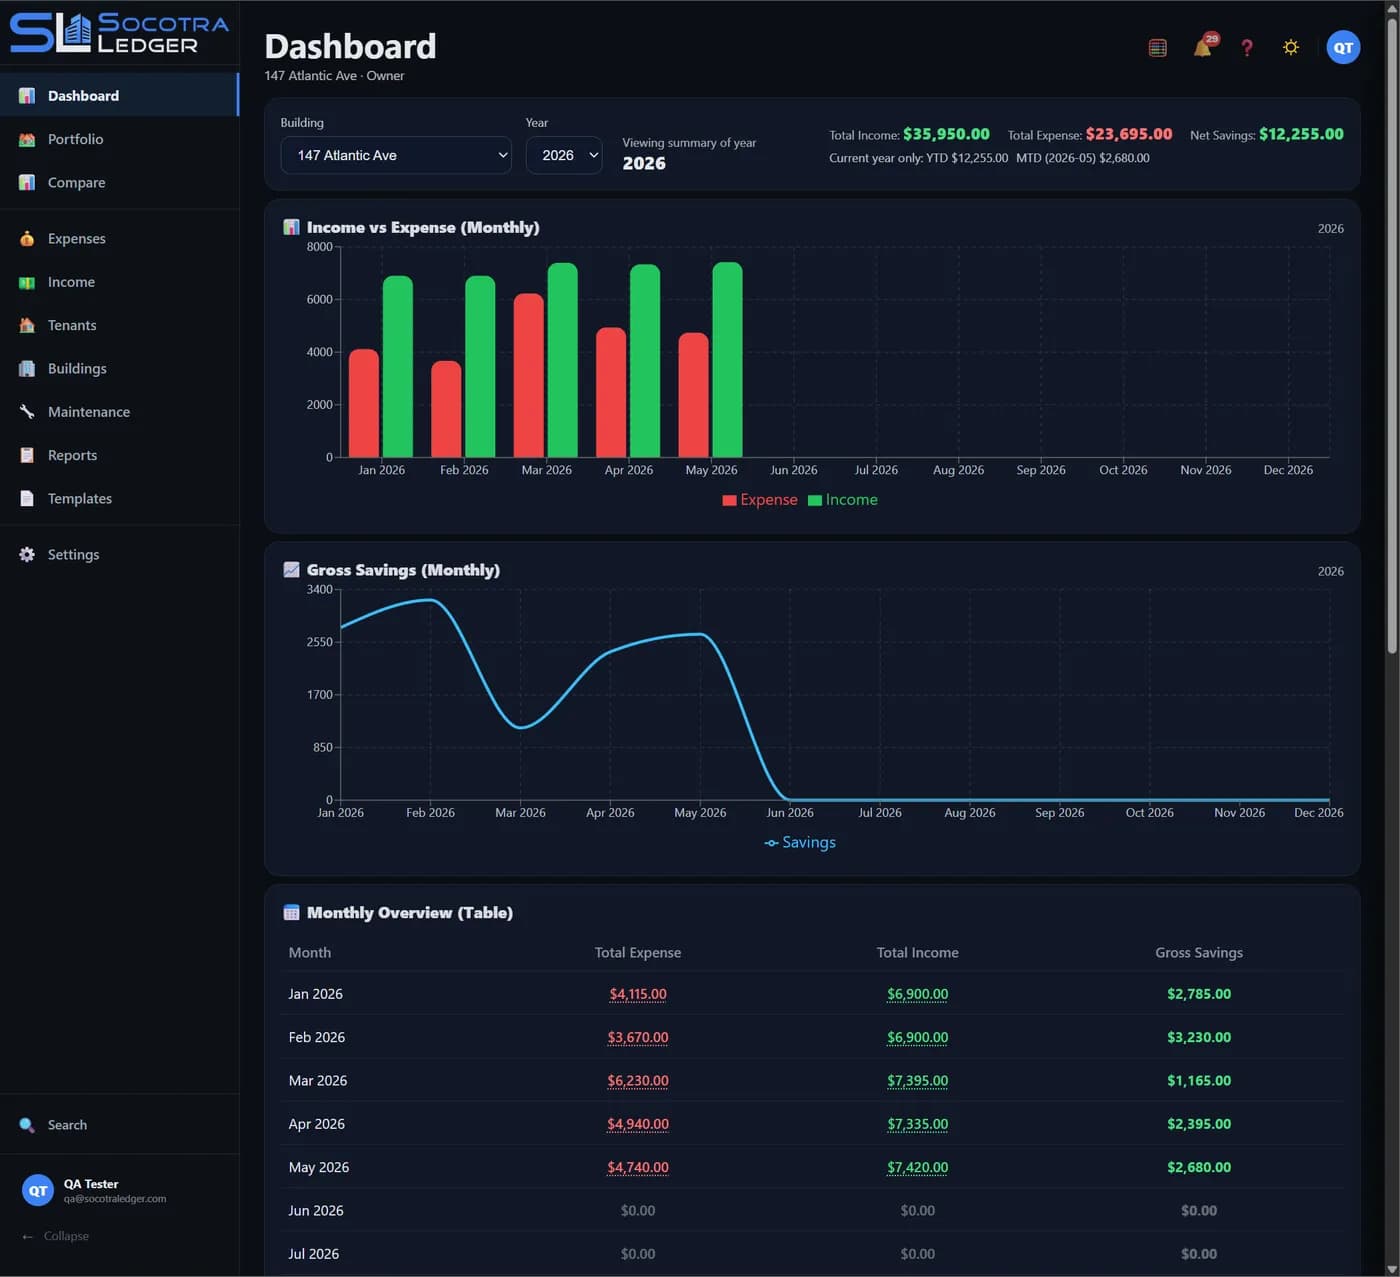
Task: Go to Dashboard in the sidebar
Action: (x=119, y=96)
